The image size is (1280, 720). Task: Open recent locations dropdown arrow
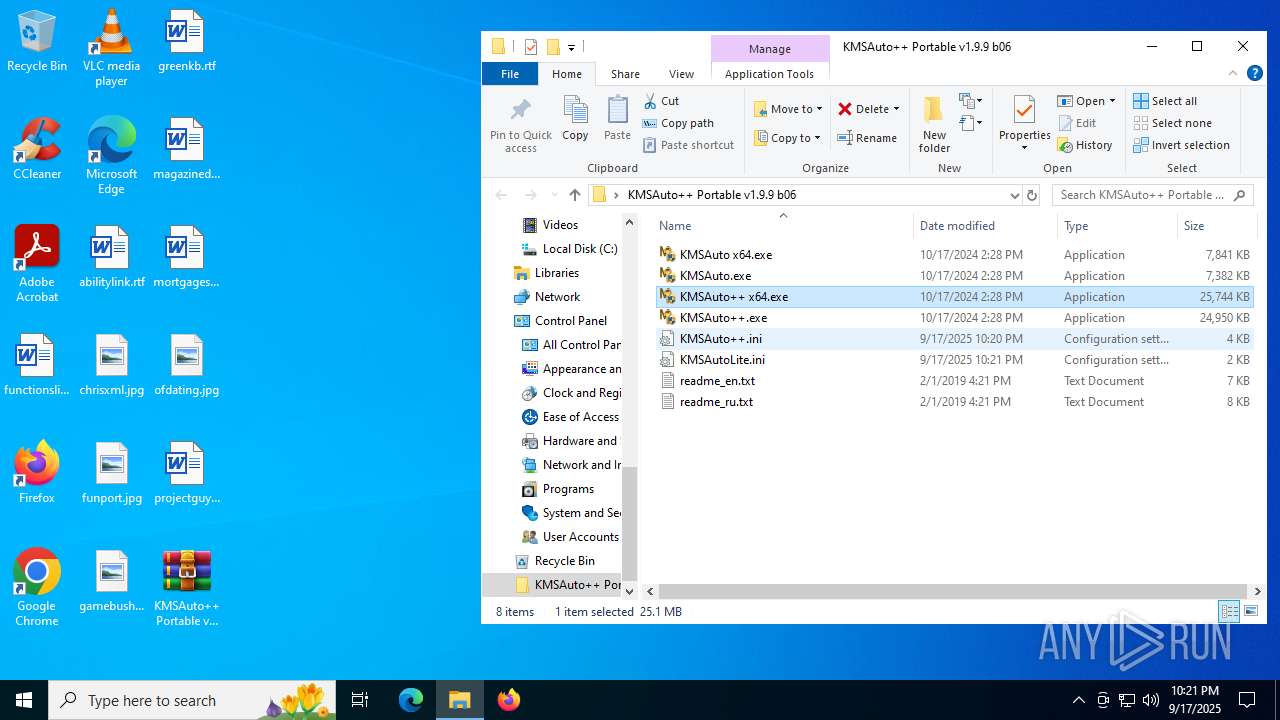[553, 195]
